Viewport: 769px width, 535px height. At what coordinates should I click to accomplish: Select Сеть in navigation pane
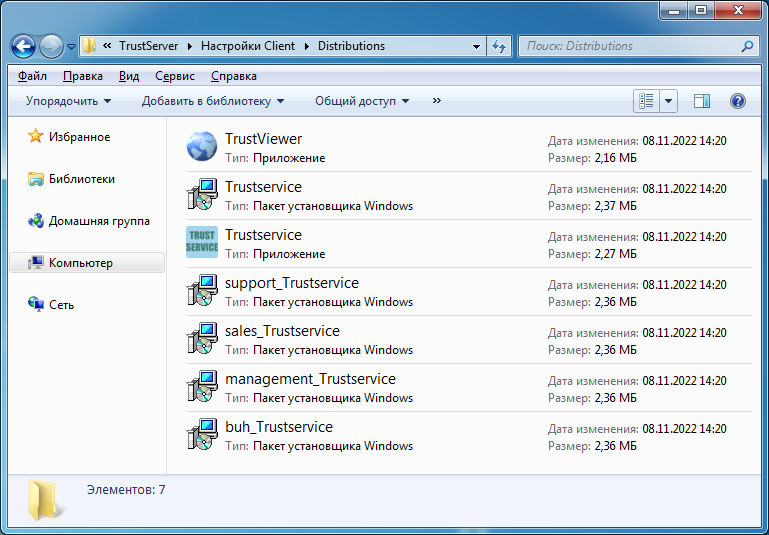click(61, 305)
